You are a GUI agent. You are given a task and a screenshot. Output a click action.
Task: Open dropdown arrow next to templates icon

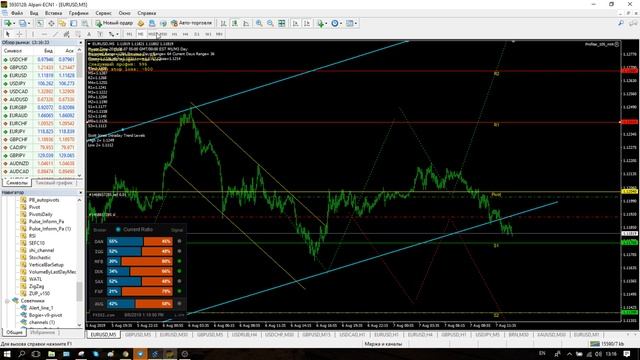tap(356, 23)
